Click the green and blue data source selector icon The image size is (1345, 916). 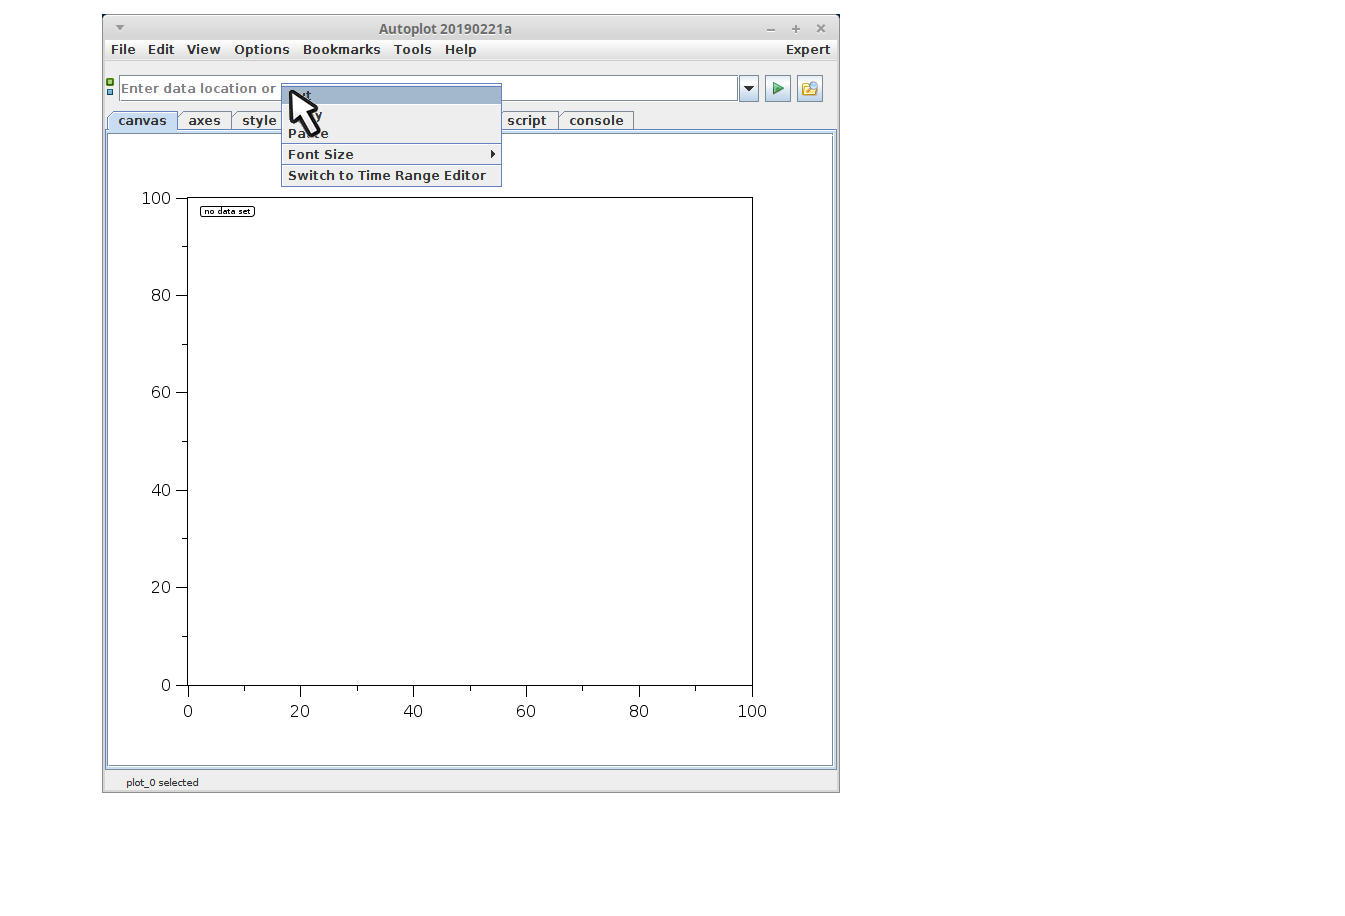tap(110, 87)
